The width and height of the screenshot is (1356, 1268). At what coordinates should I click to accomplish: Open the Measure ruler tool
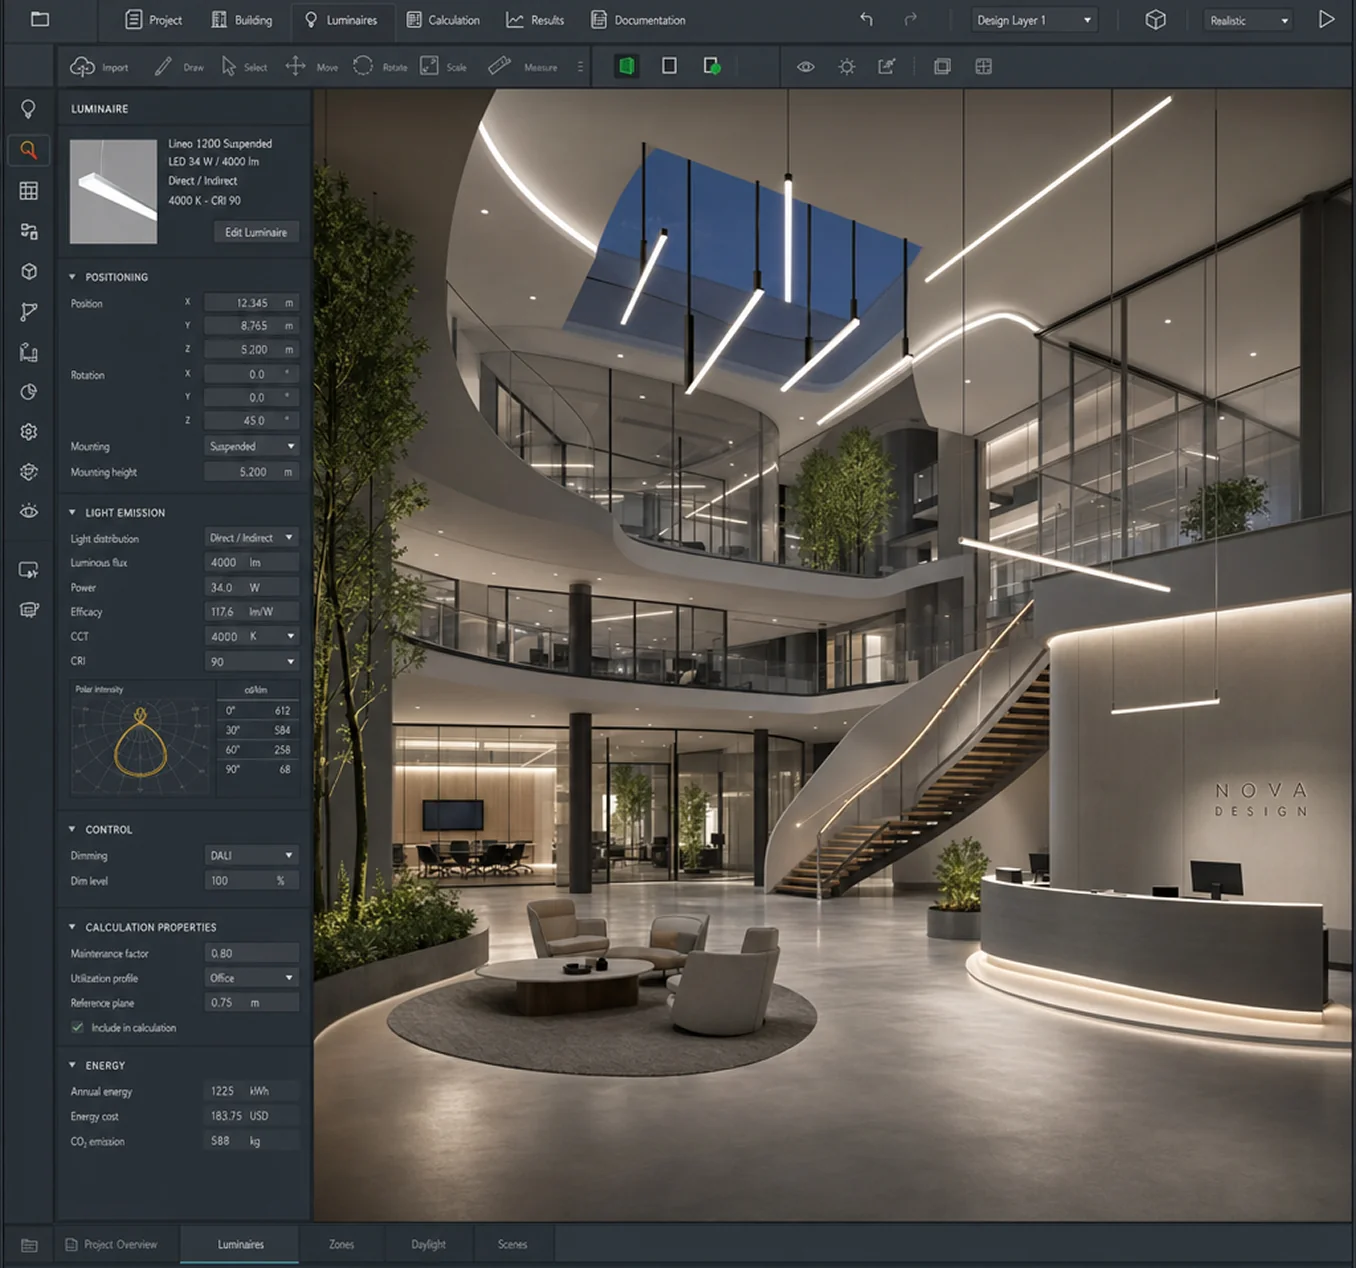pyautogui.click(x=522, y=67)
